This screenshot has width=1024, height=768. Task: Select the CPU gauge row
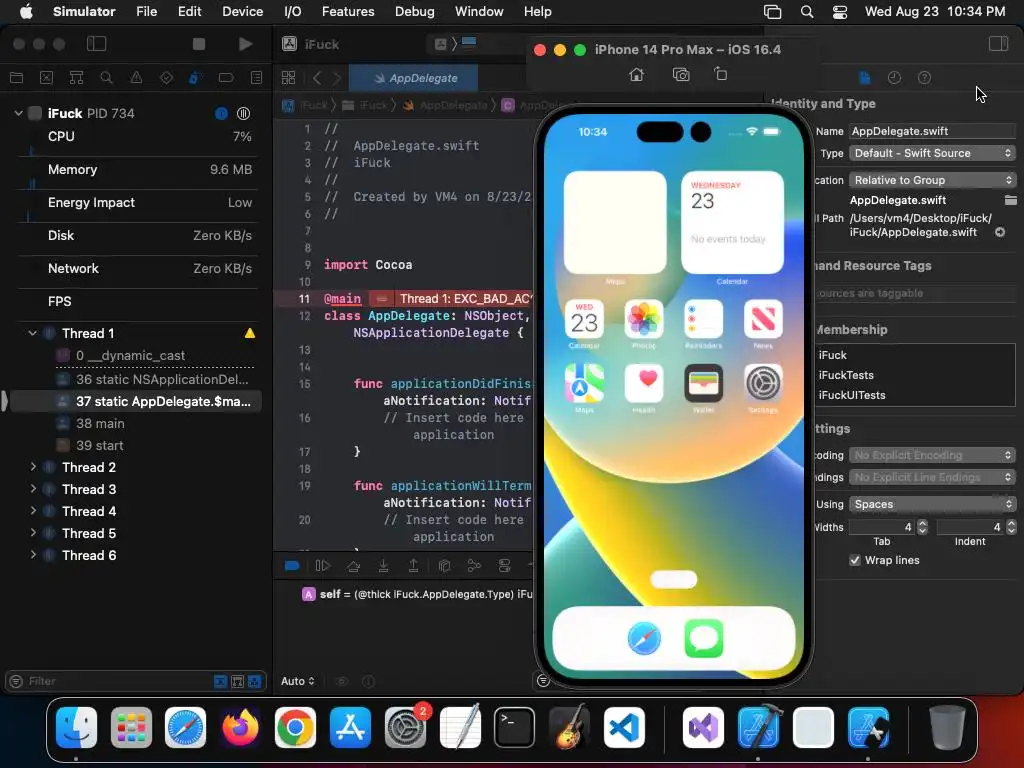coord(137,140)
